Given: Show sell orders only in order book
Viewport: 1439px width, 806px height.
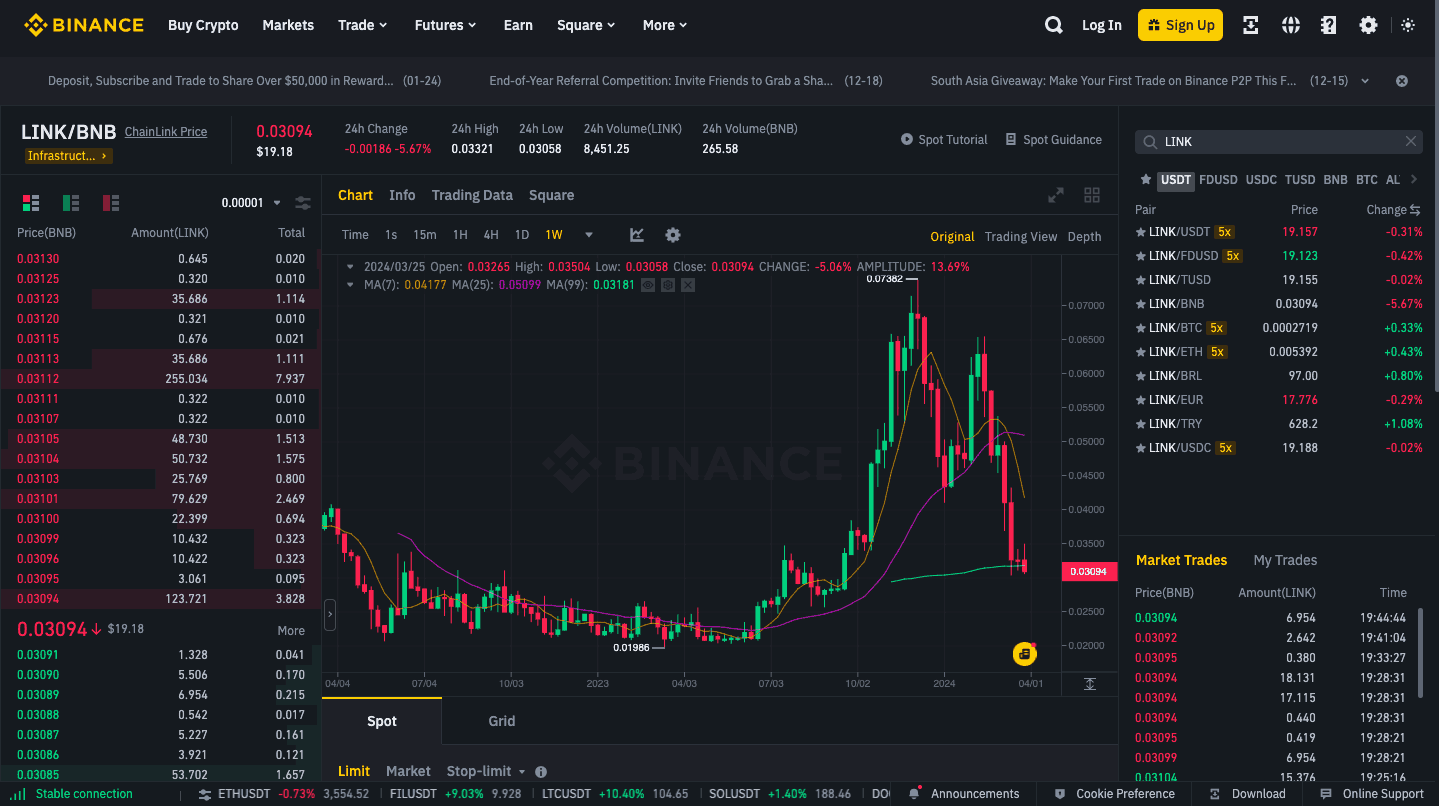Looking at the screenshot, I should [111, 203].
